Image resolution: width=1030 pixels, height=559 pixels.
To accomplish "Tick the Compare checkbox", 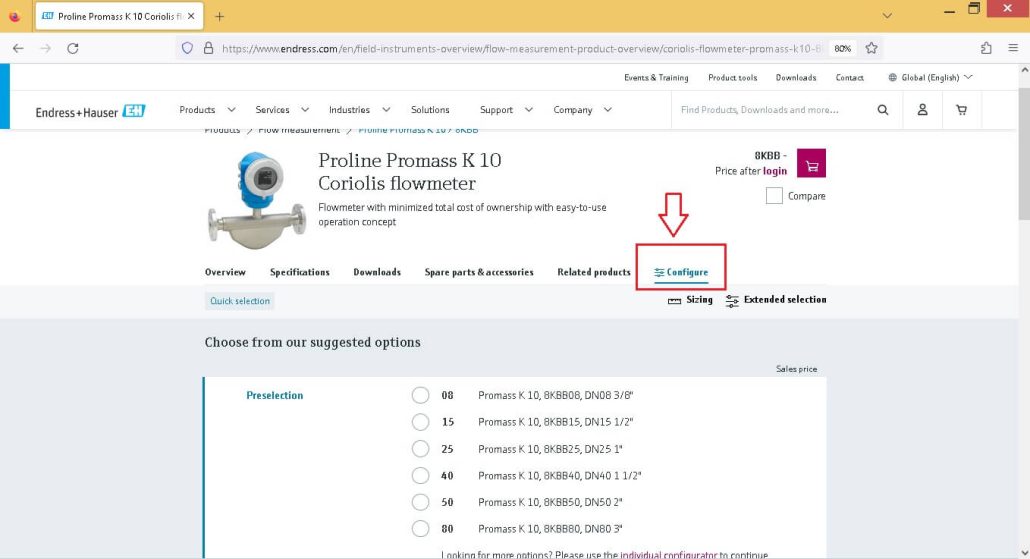I will [774, 196].
